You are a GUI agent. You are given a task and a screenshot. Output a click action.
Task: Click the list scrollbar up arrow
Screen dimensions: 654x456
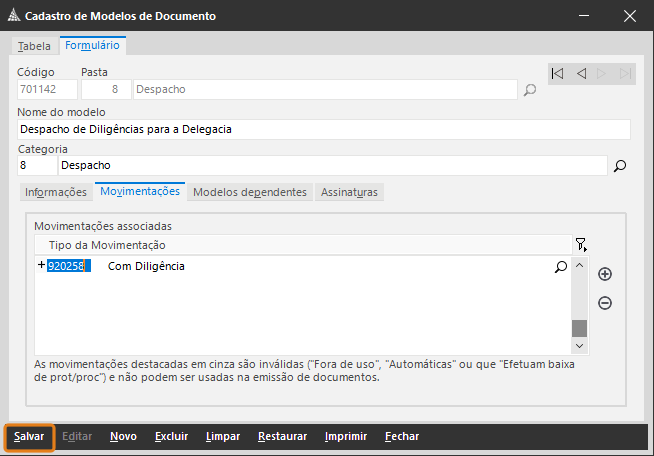point(579,265)
